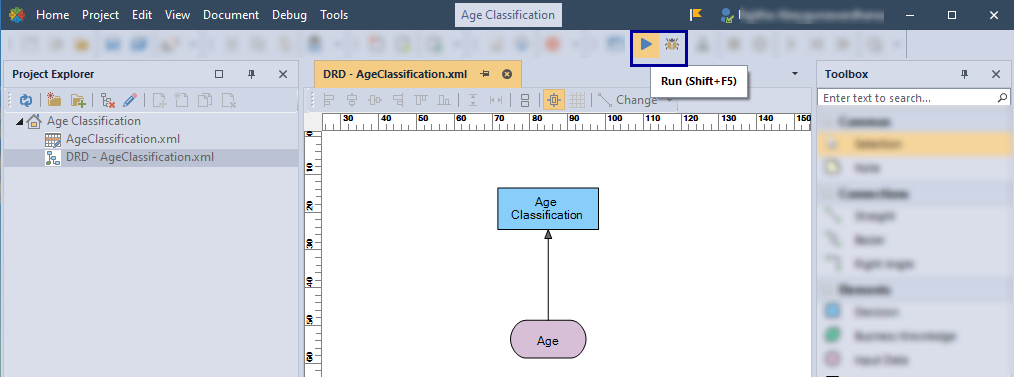The image size is (1014, 377).
Task: Choose the Decision element in Toolbox
Action: 914,312
